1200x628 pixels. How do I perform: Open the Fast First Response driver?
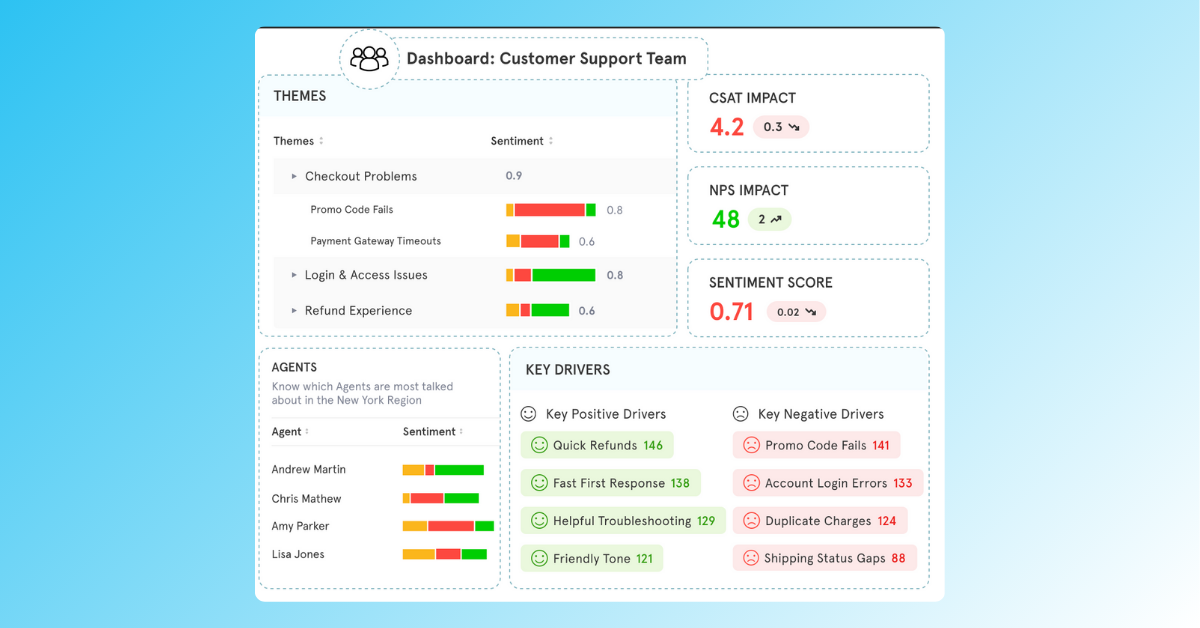point(611,483)
